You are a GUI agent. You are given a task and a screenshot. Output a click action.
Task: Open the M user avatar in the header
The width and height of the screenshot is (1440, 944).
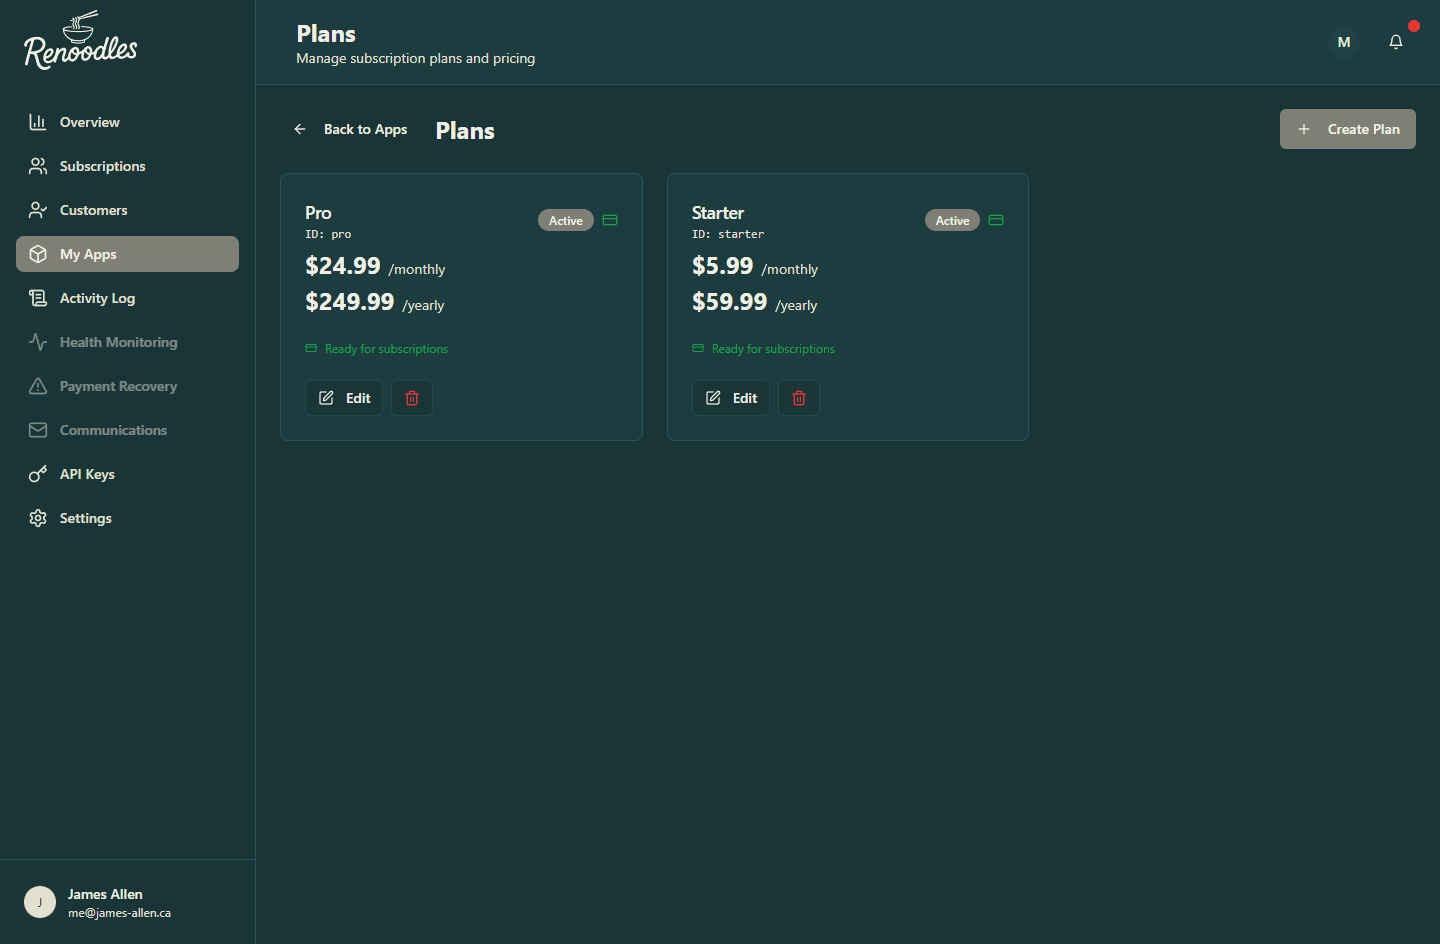coord(1344,42)
